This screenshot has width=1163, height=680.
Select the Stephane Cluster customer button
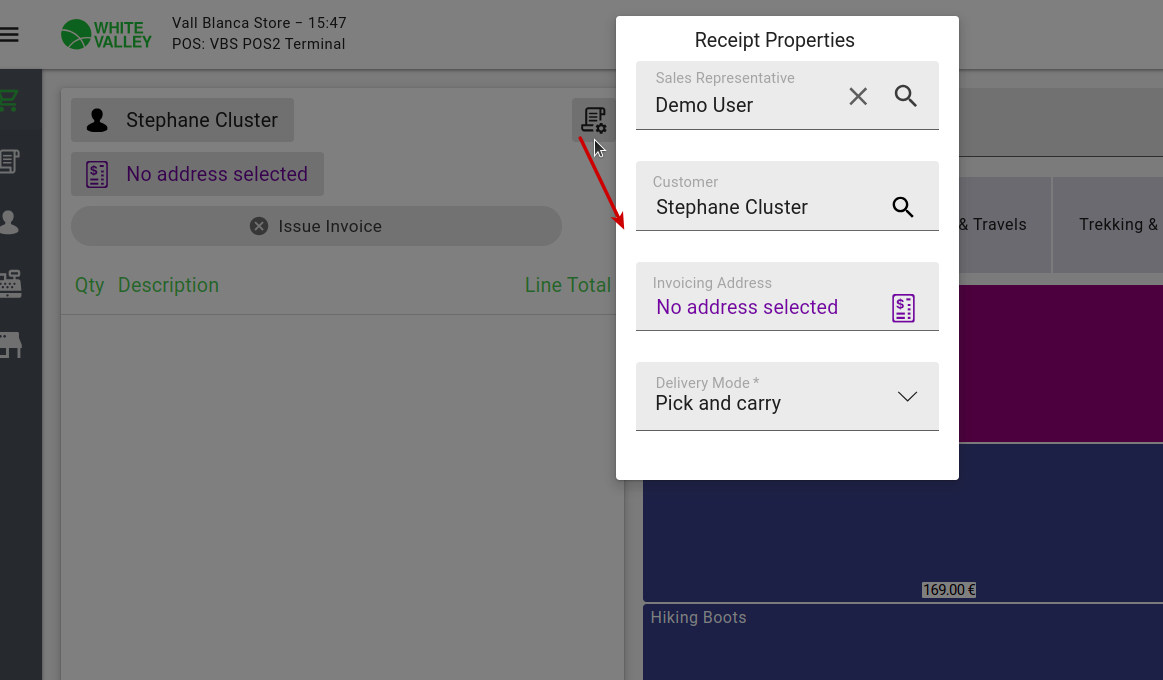[x=182, y=120]
